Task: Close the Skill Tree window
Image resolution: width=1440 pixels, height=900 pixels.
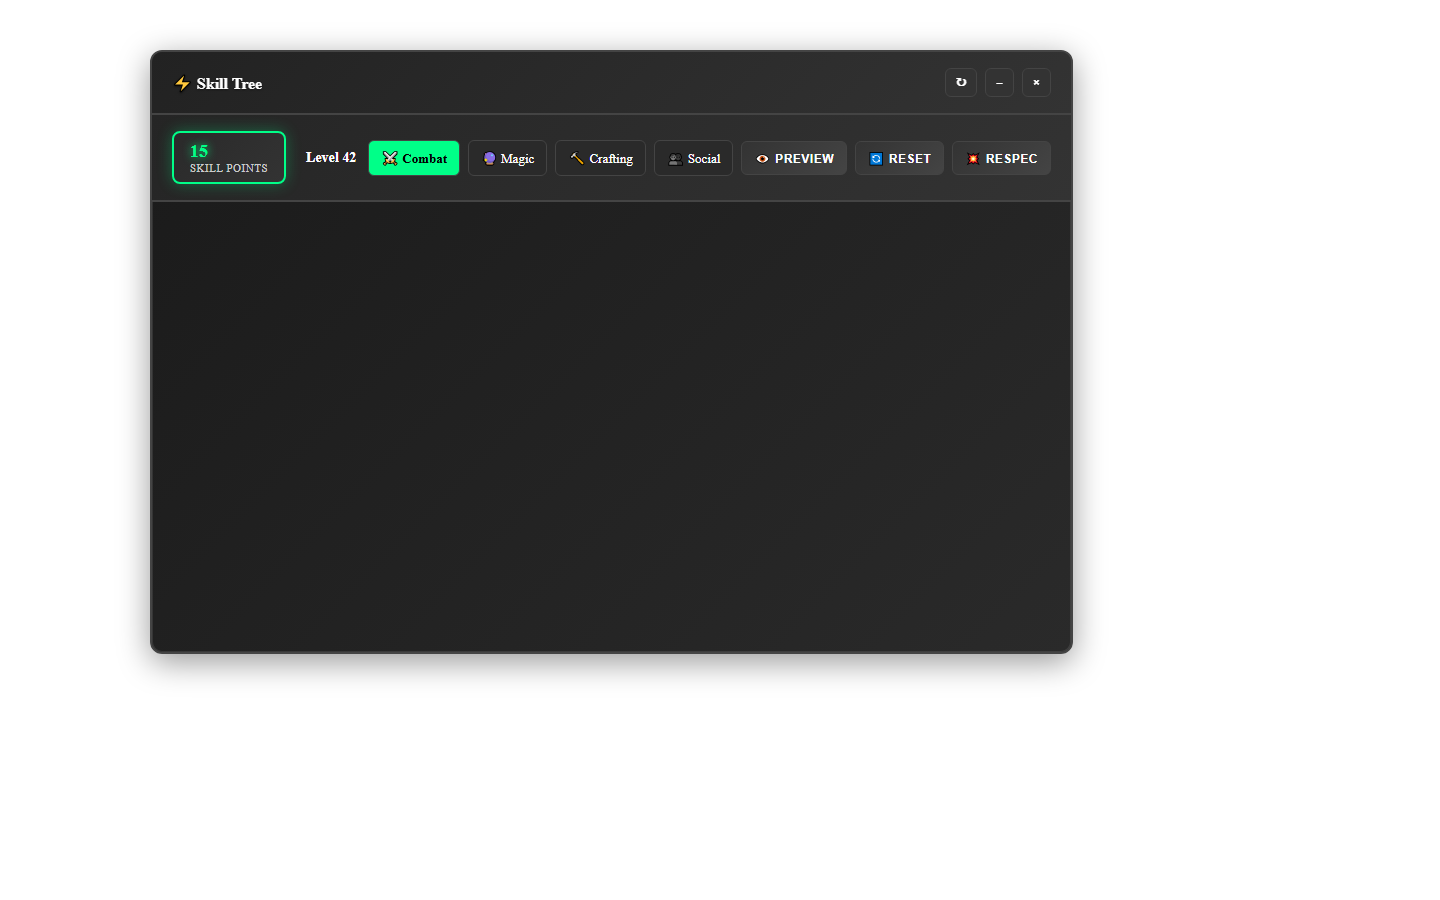Action: [1036, 83]
